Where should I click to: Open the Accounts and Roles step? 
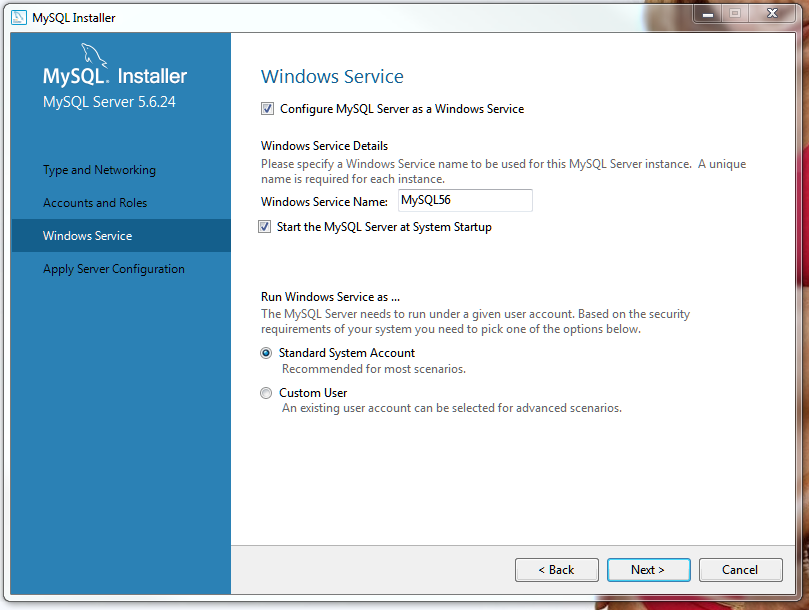[x=95, y=203]
